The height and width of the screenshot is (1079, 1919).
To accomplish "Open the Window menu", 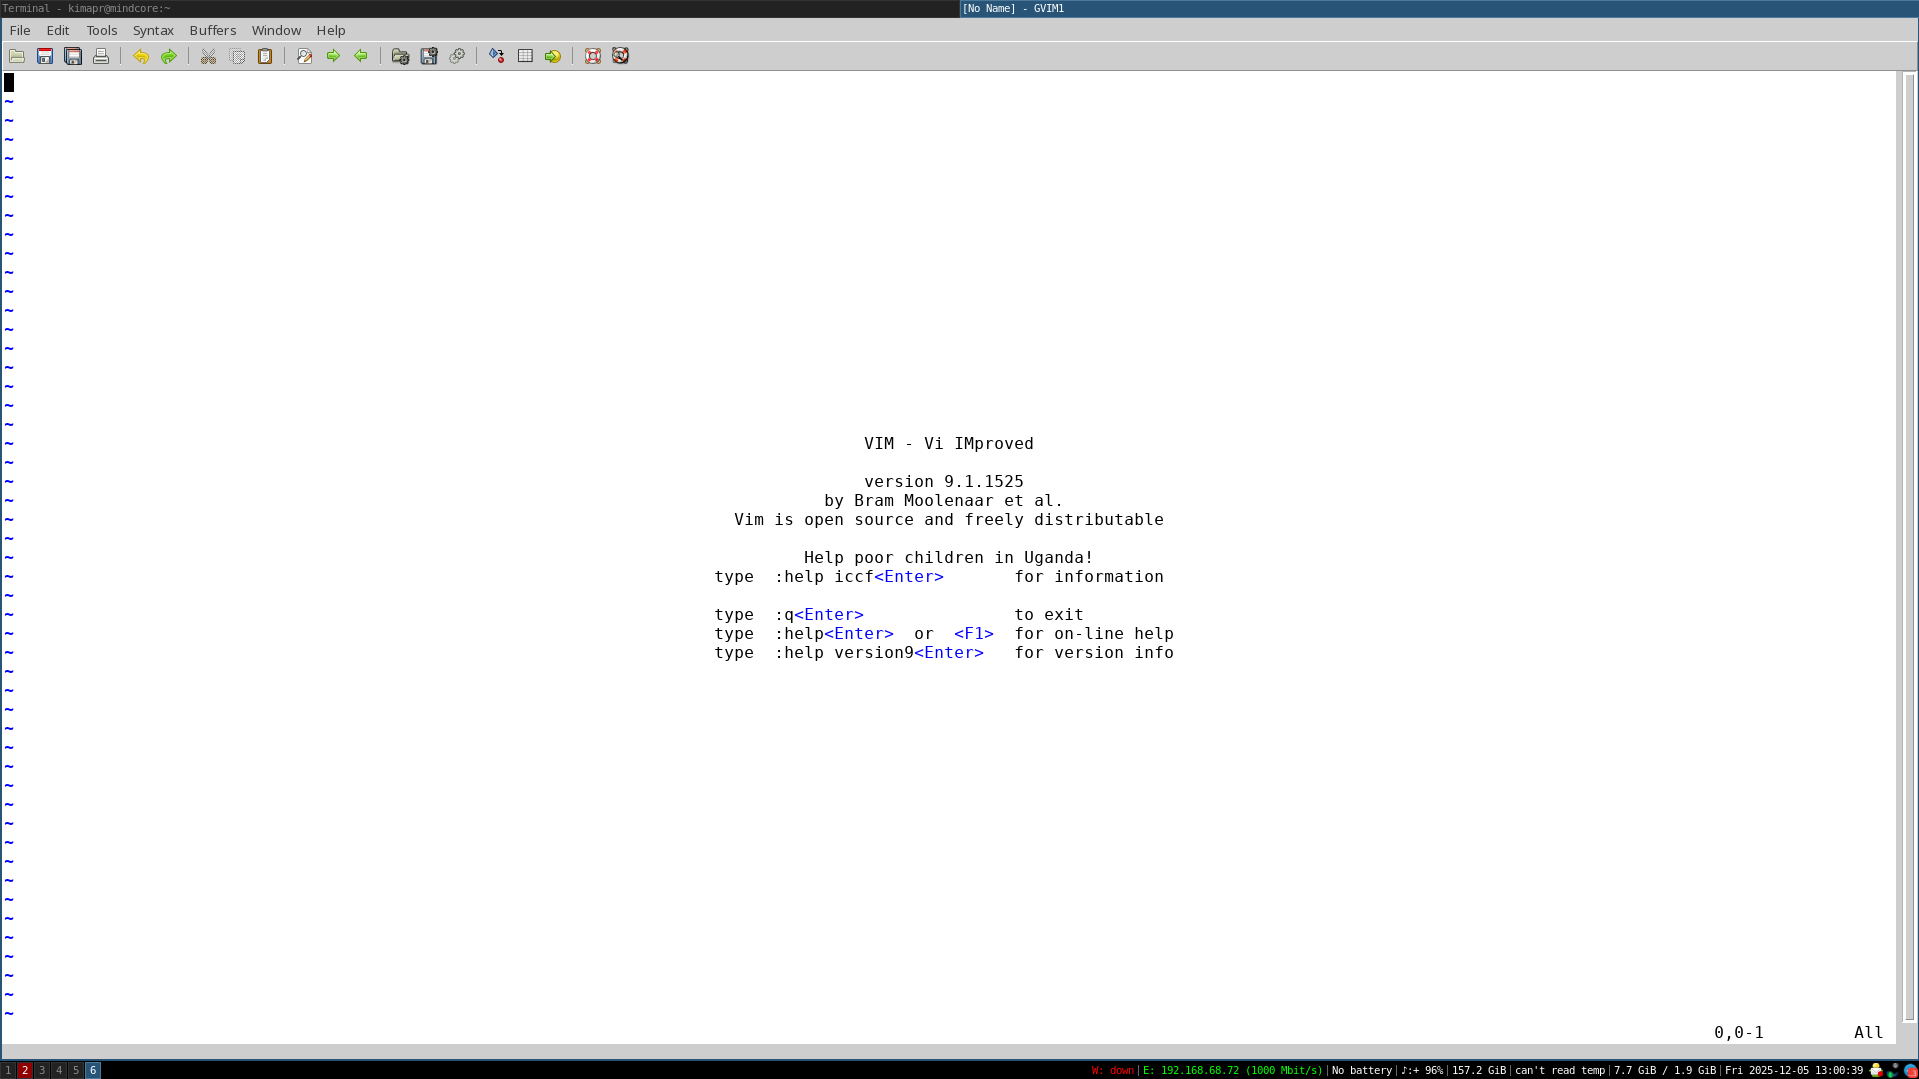I will click(276, 30).
